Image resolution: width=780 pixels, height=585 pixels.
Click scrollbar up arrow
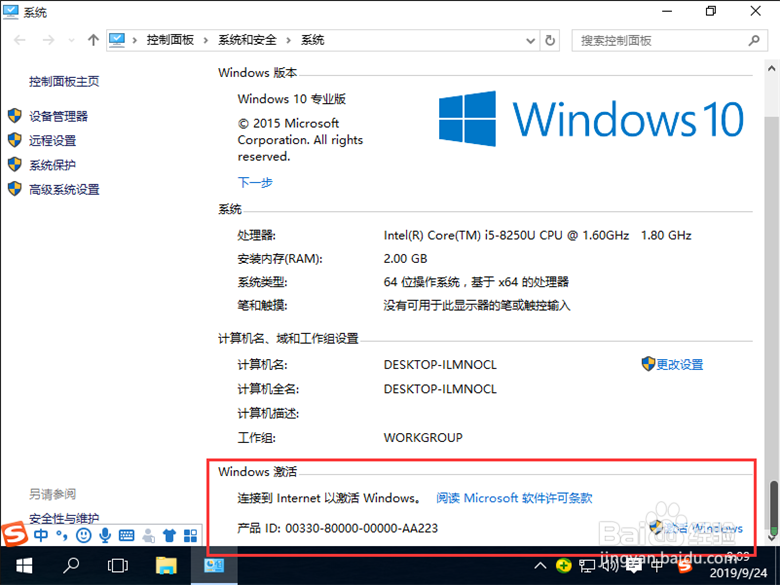[x=772, y=69]
